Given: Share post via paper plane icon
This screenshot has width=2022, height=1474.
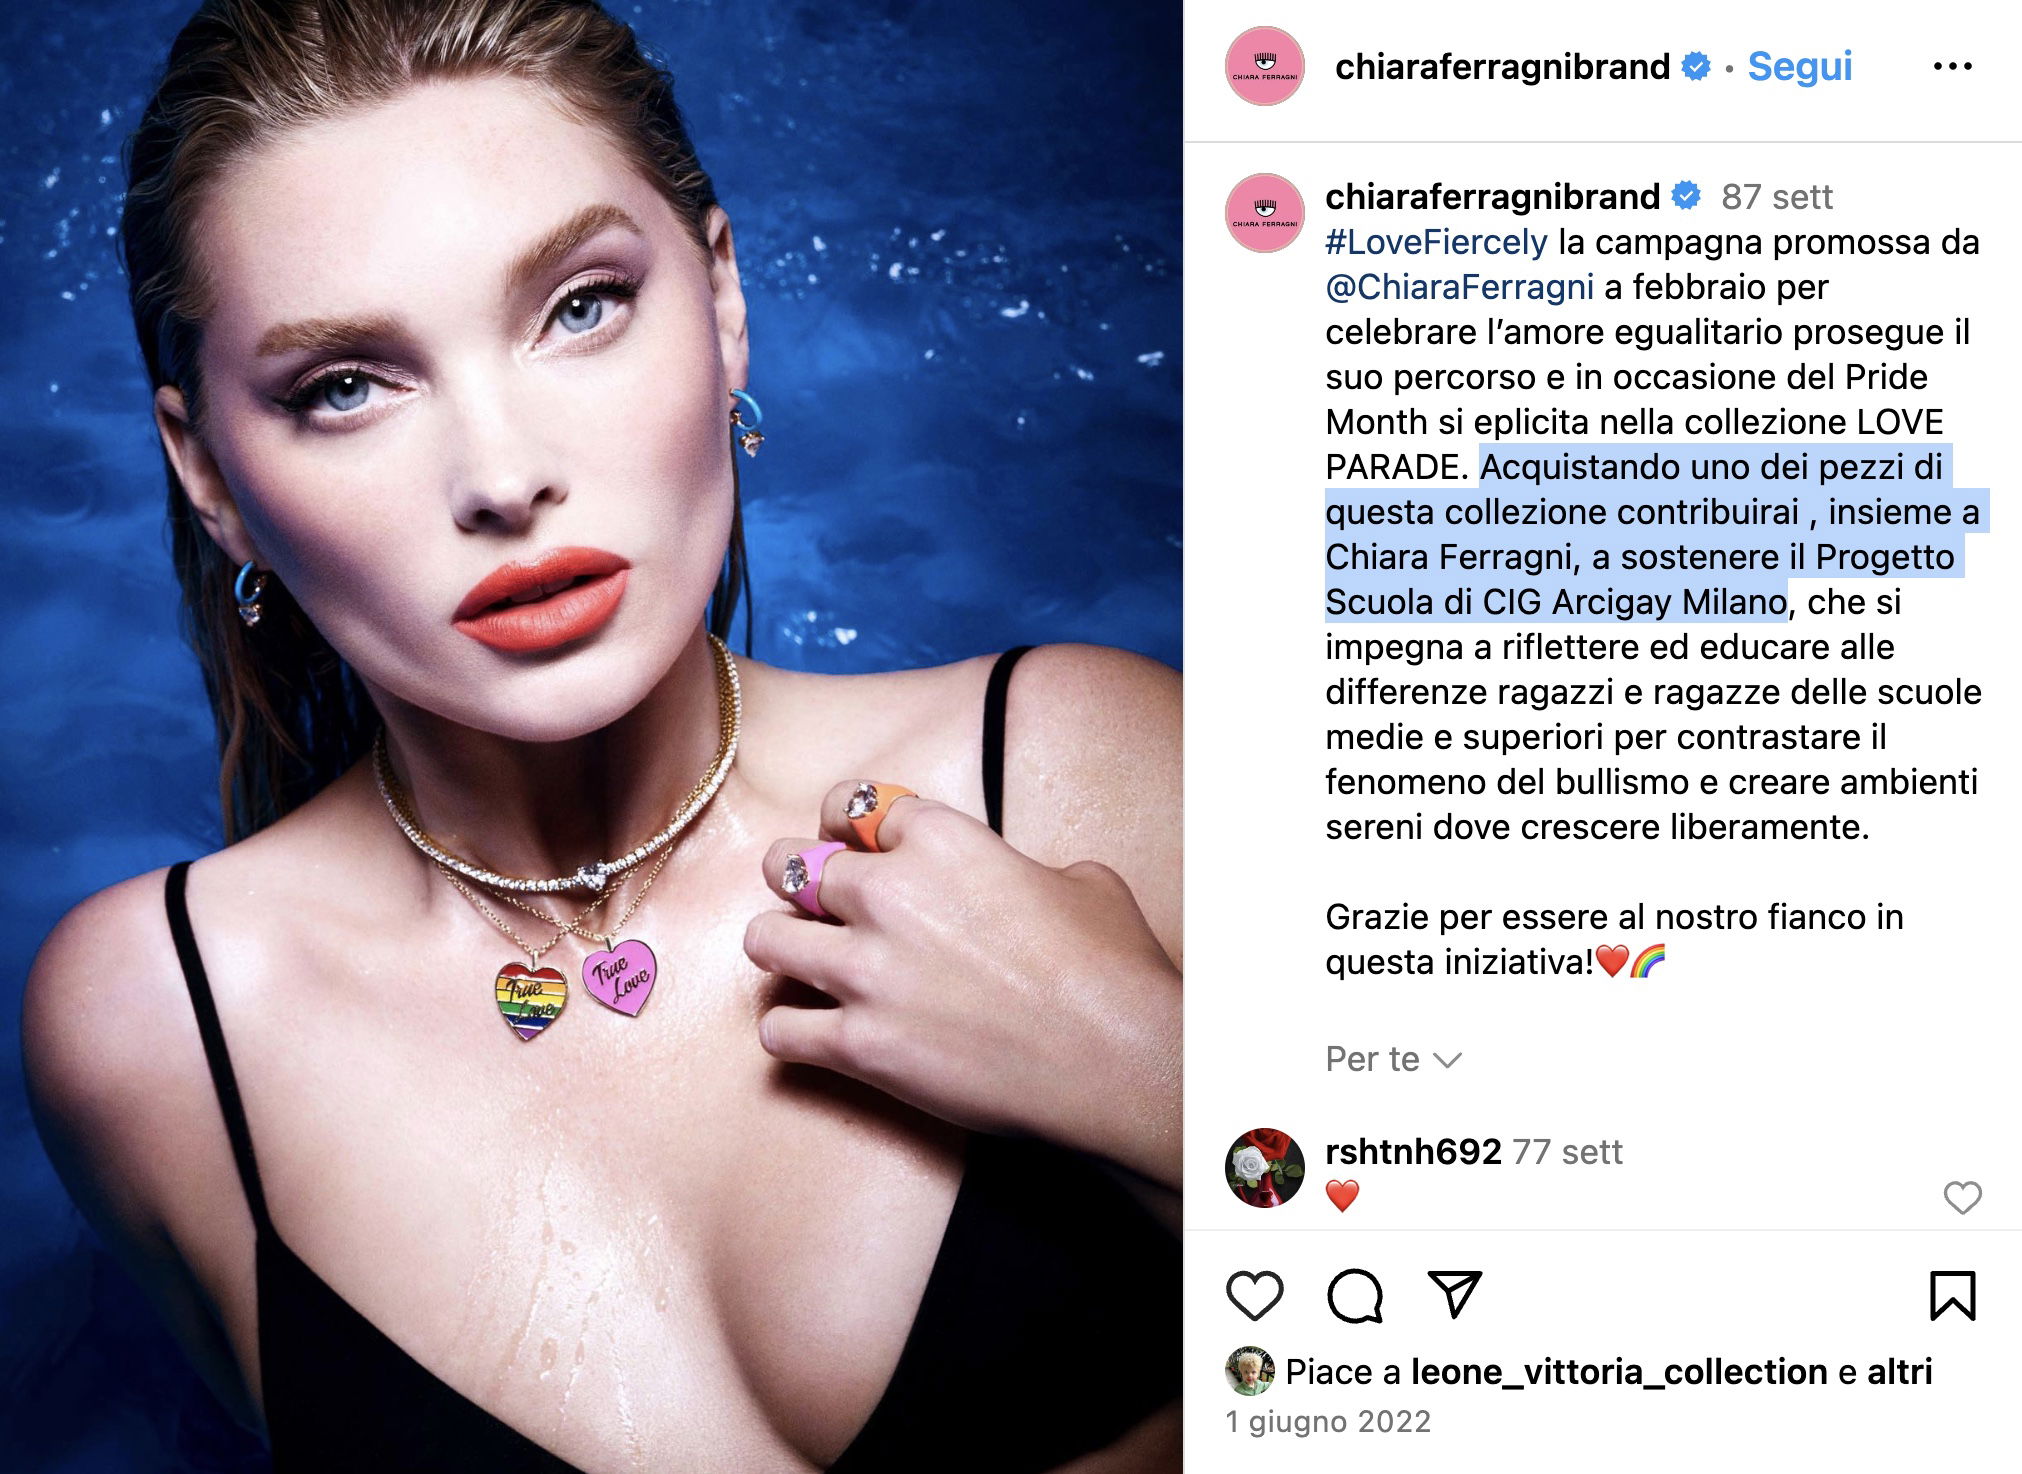Looking at the screenshot, I should point(1453,1295).
